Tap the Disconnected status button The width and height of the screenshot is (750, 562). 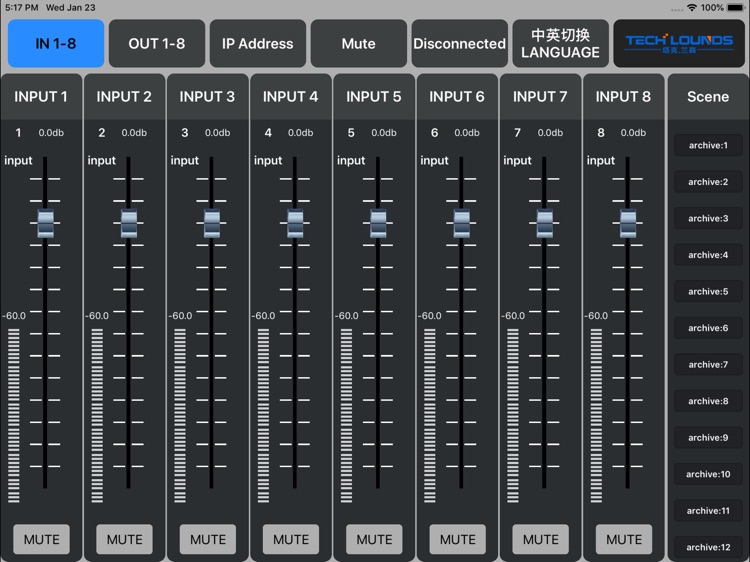[460, 44]
